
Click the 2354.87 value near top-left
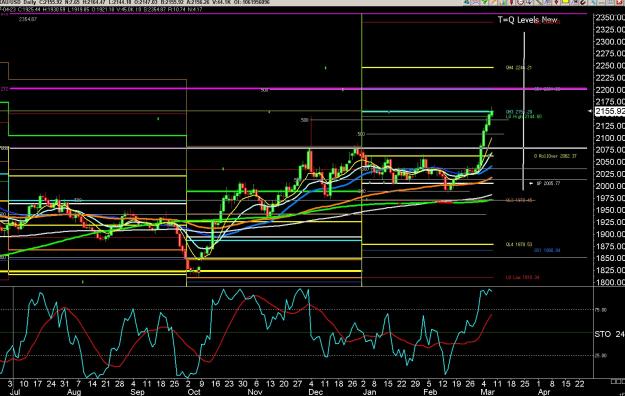pyautogui.click(x=28, y=19)
